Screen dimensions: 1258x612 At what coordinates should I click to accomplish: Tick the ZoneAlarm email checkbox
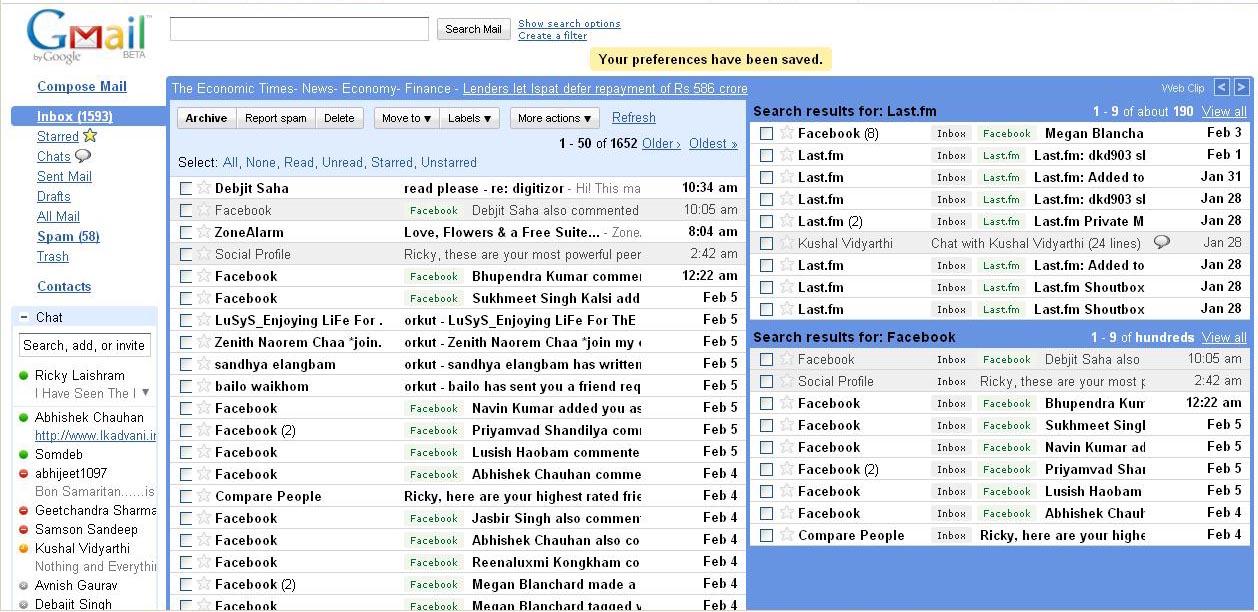coord(186,232)
